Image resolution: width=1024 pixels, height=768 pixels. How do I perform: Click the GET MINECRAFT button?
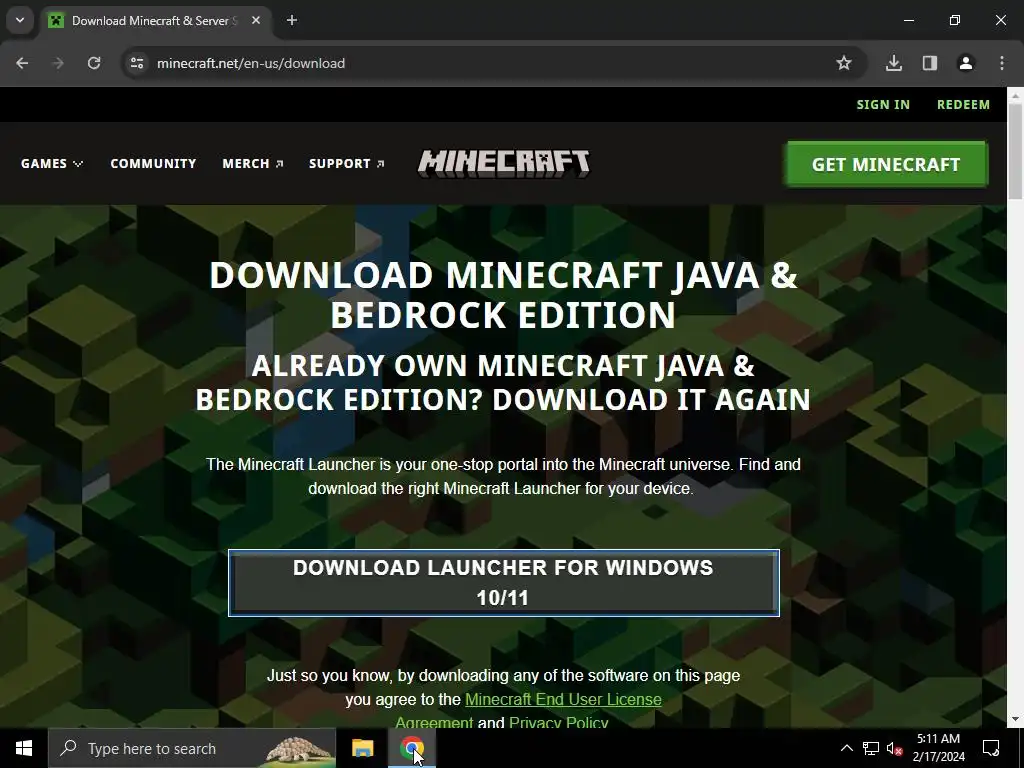pyautogui.click(x=886, y=165)
